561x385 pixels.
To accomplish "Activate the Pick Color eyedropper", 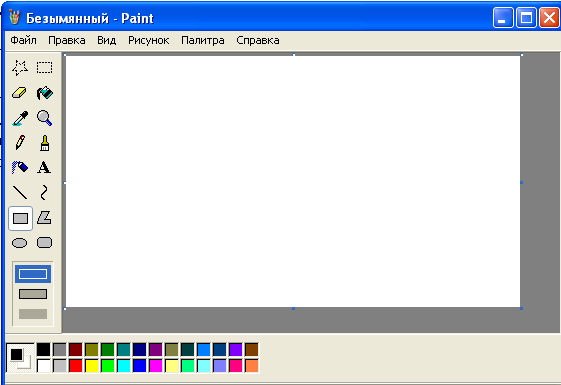I will click(x=20, y=118).
